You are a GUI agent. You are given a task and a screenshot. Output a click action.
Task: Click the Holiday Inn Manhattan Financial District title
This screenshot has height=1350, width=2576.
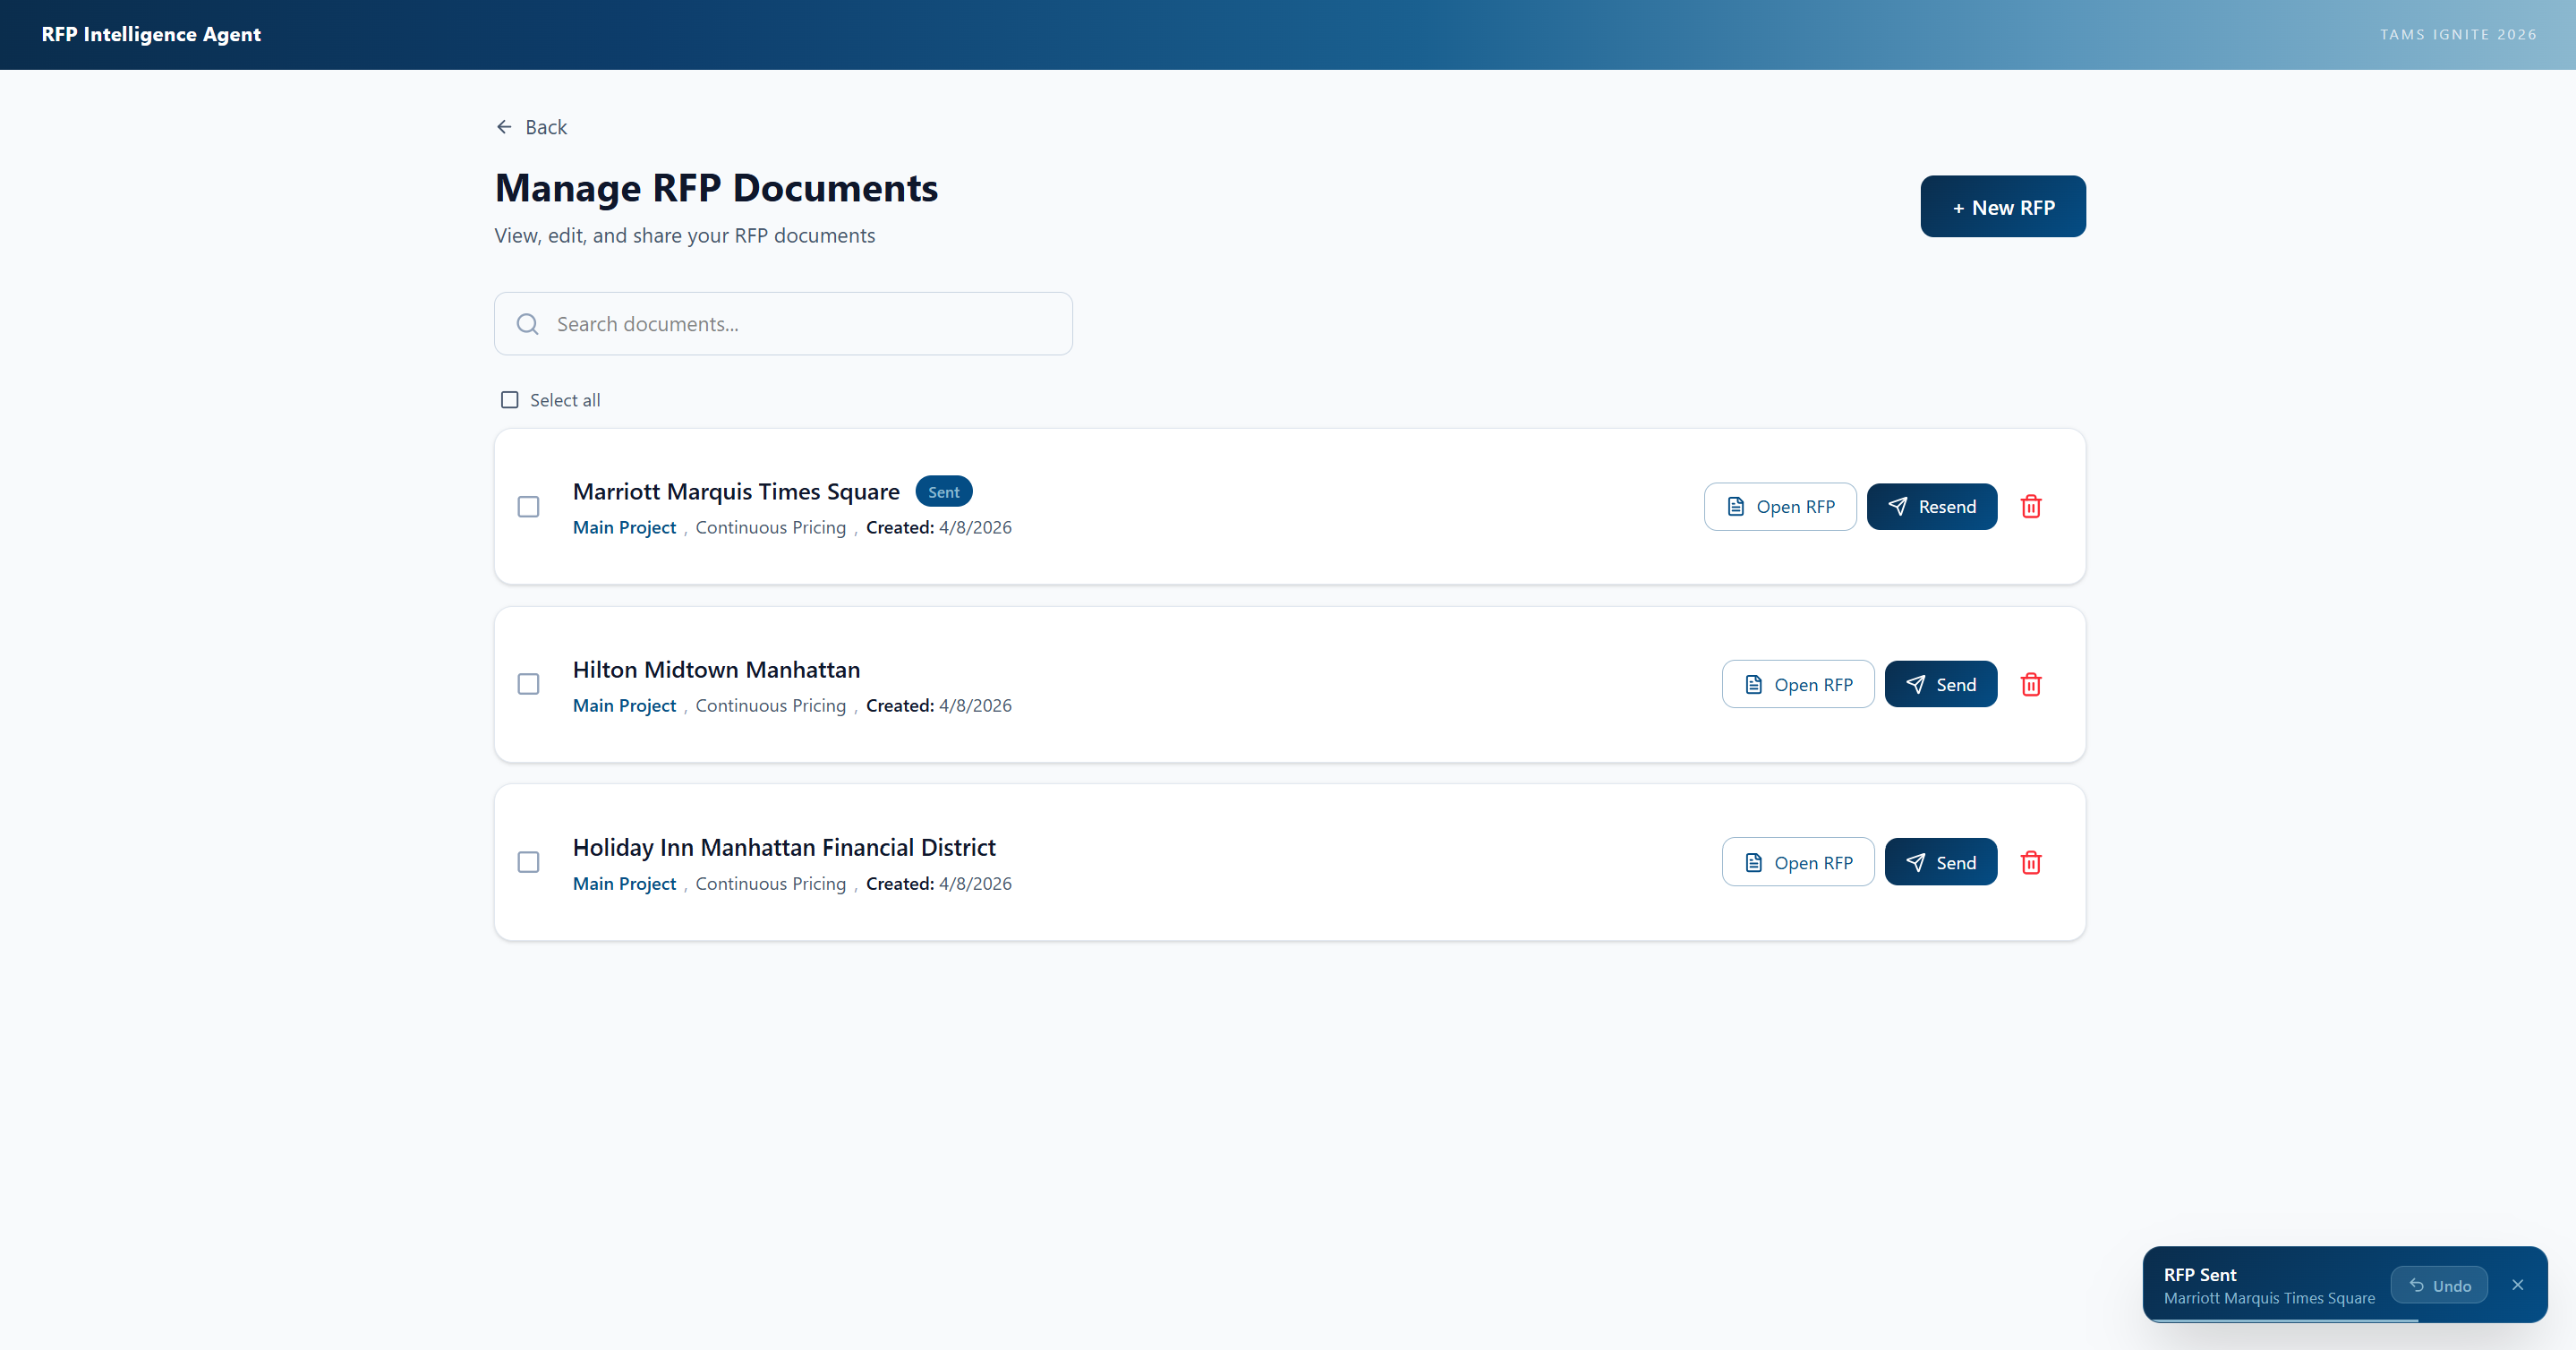(x=784, y=848)
